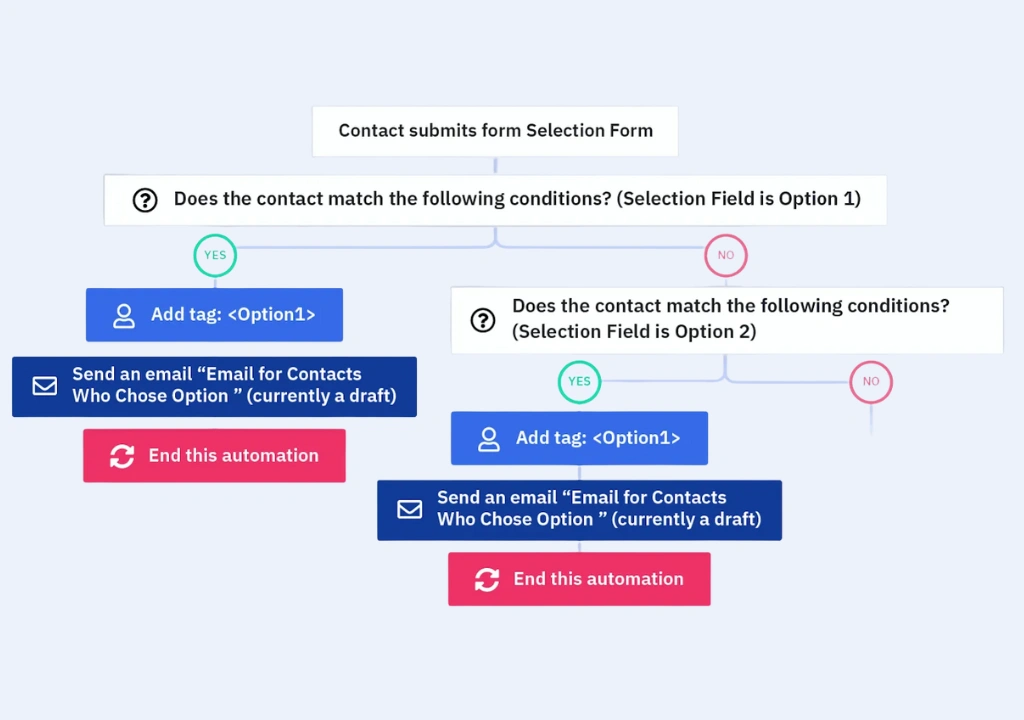
Task: Select the YES branch of the Option 1 condition
Action: (x=215, y=255)
